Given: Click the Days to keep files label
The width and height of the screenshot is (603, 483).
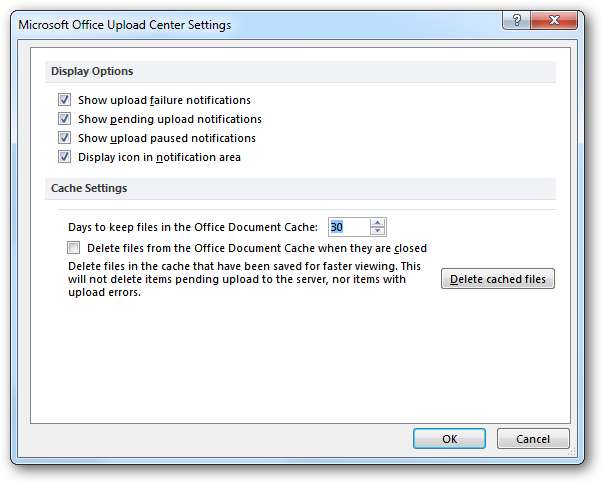Looking at the screenshot, I should tap(192, 227).
